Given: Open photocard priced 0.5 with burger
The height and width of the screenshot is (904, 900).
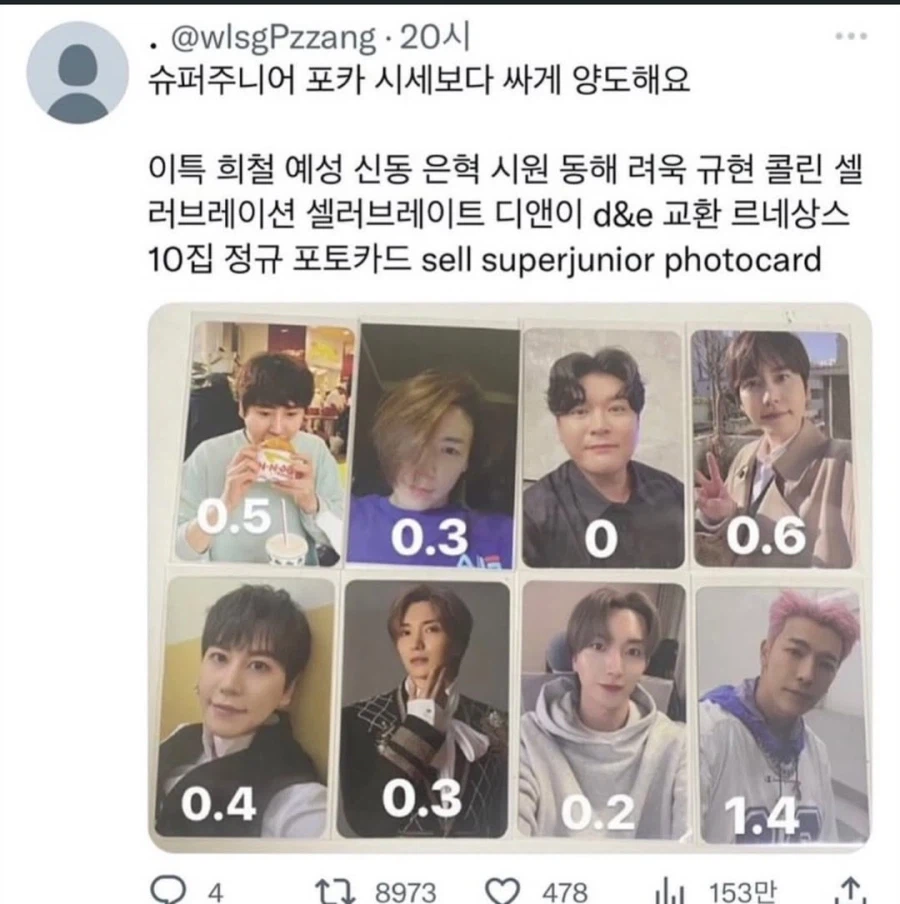Looking at the screenshot, I should pos(265,444).
